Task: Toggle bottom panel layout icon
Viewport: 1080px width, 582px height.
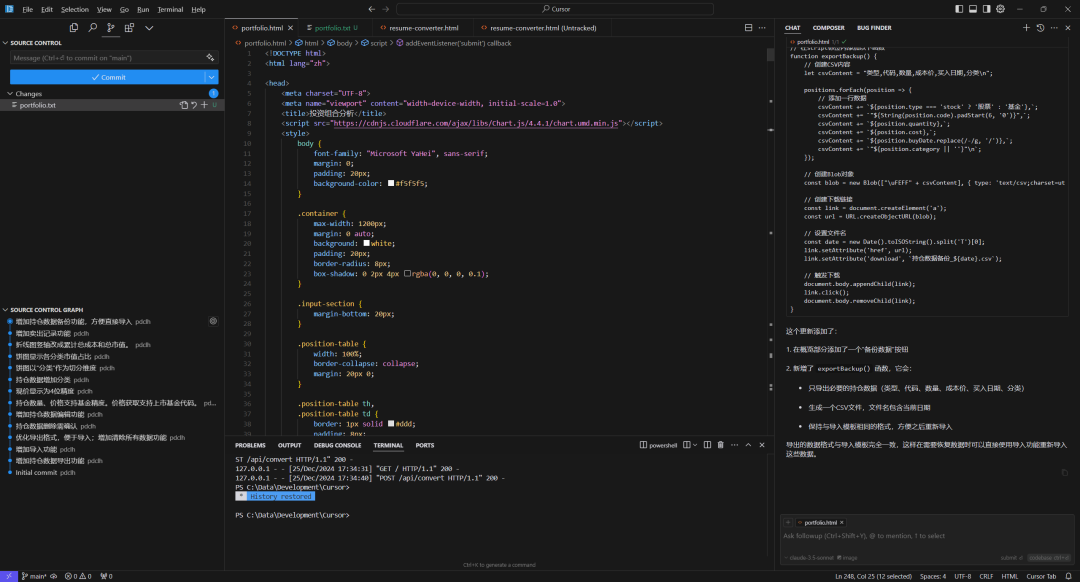Action: tap(973, 9)
